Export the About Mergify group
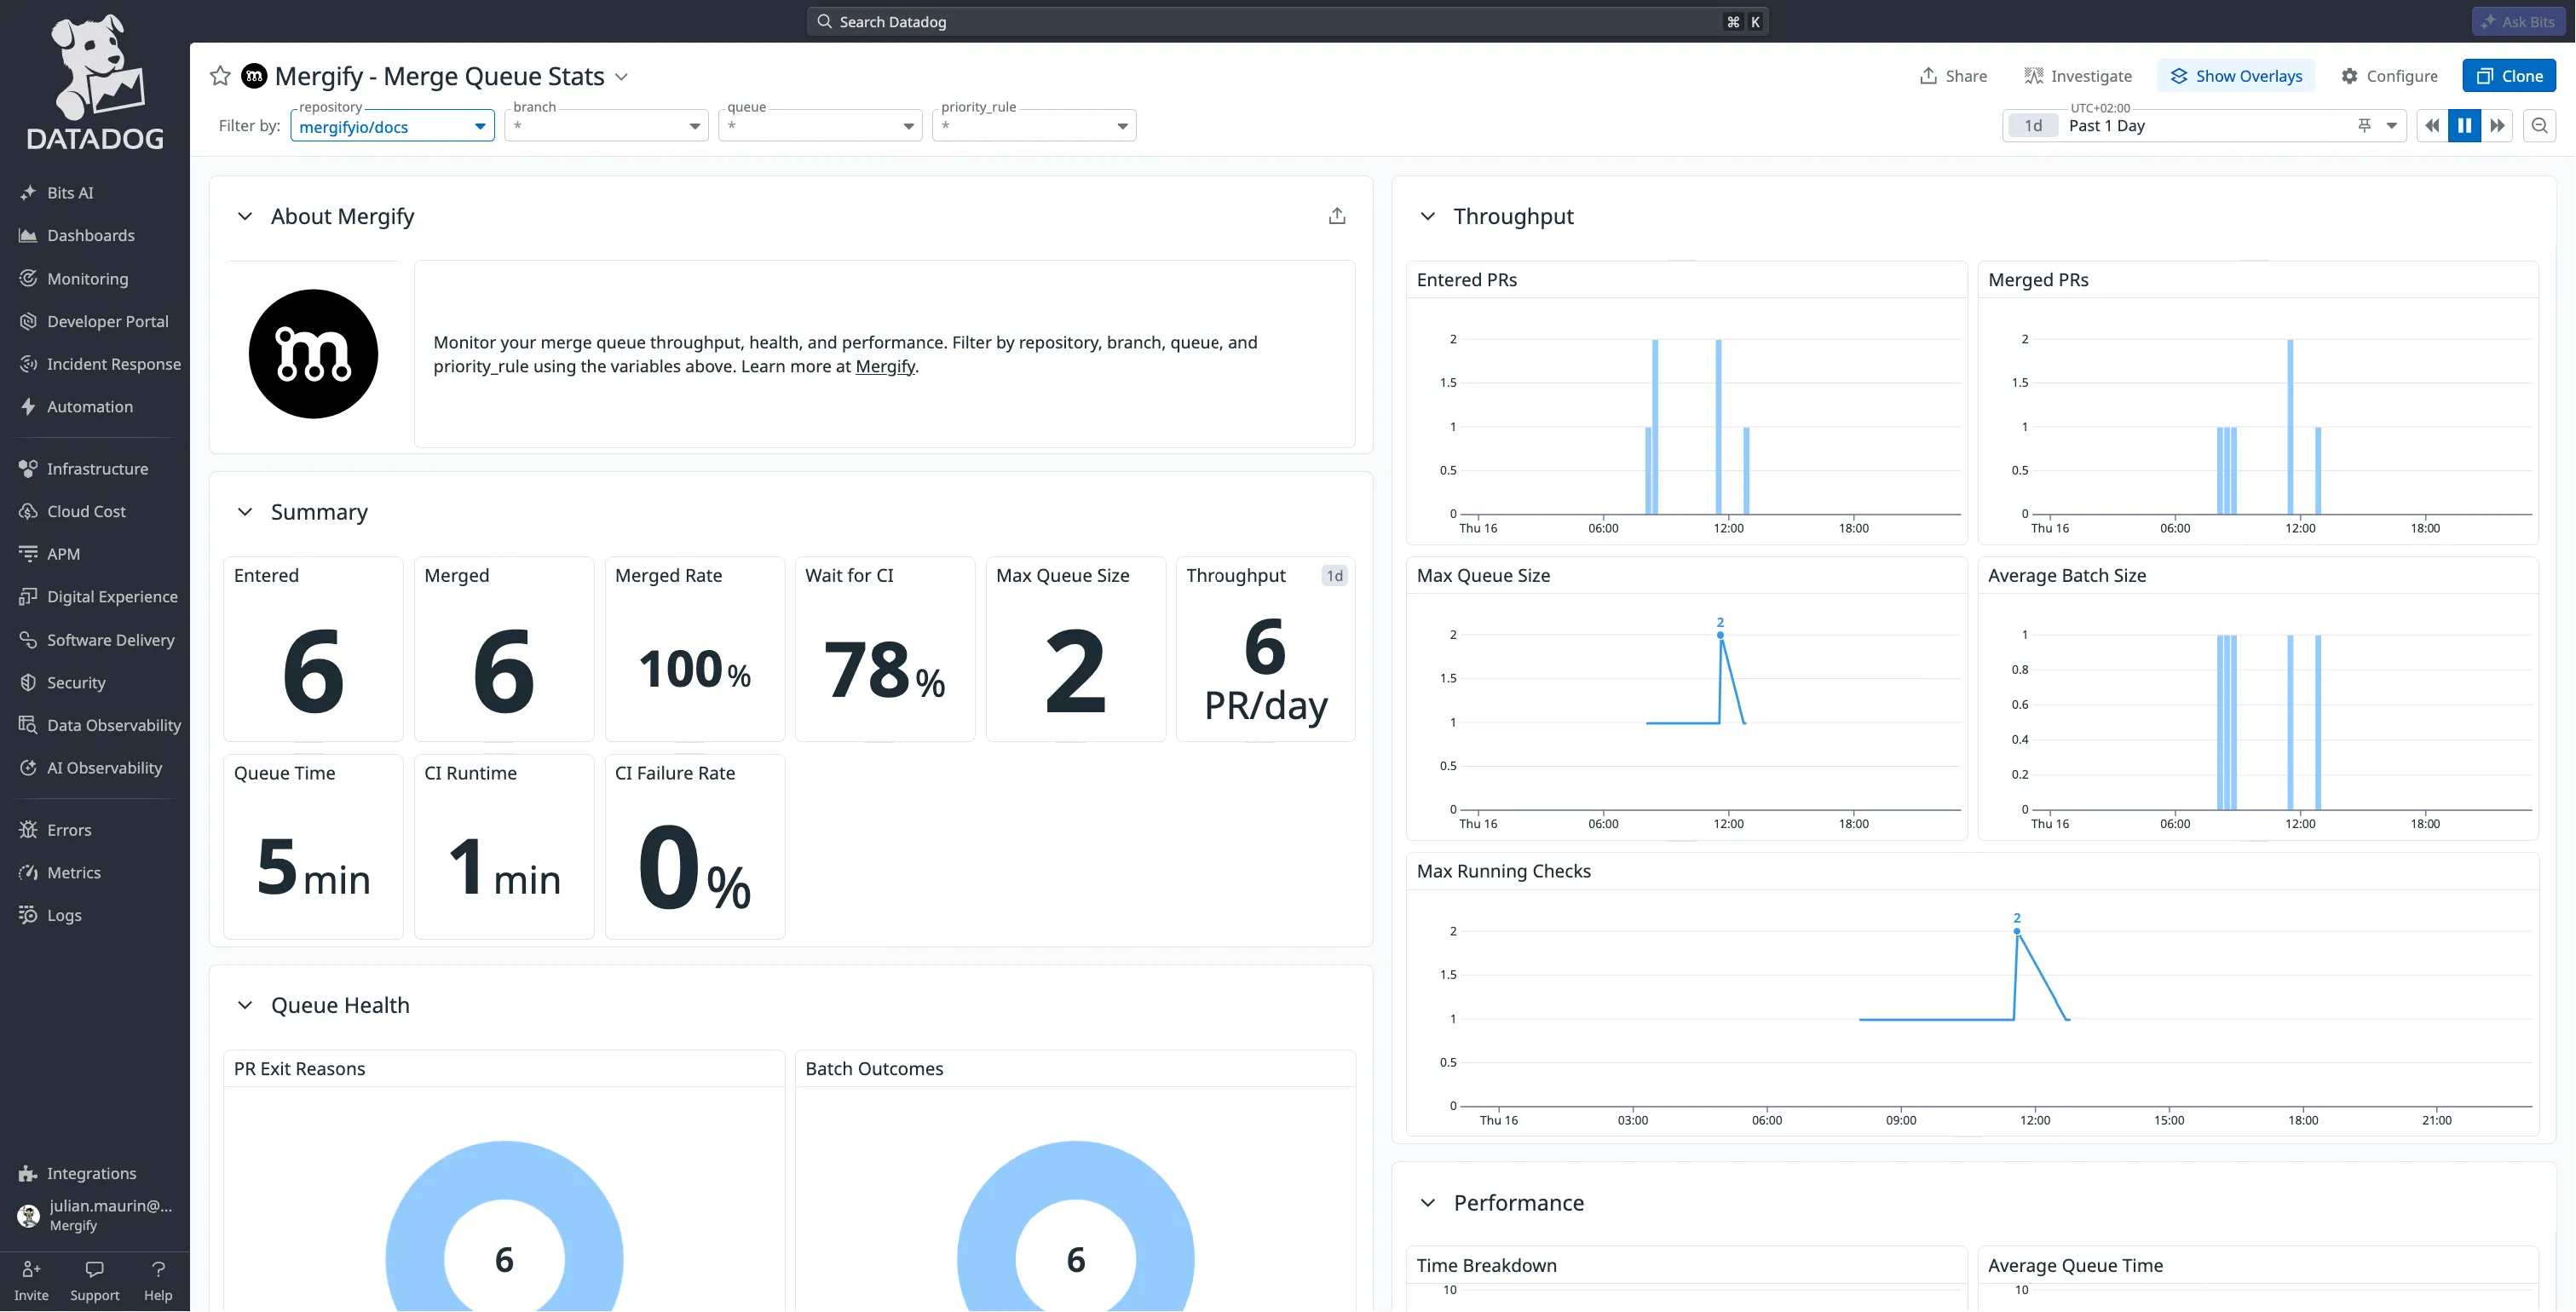This screenshot has height=1312, width=2576. [1337, 216]
